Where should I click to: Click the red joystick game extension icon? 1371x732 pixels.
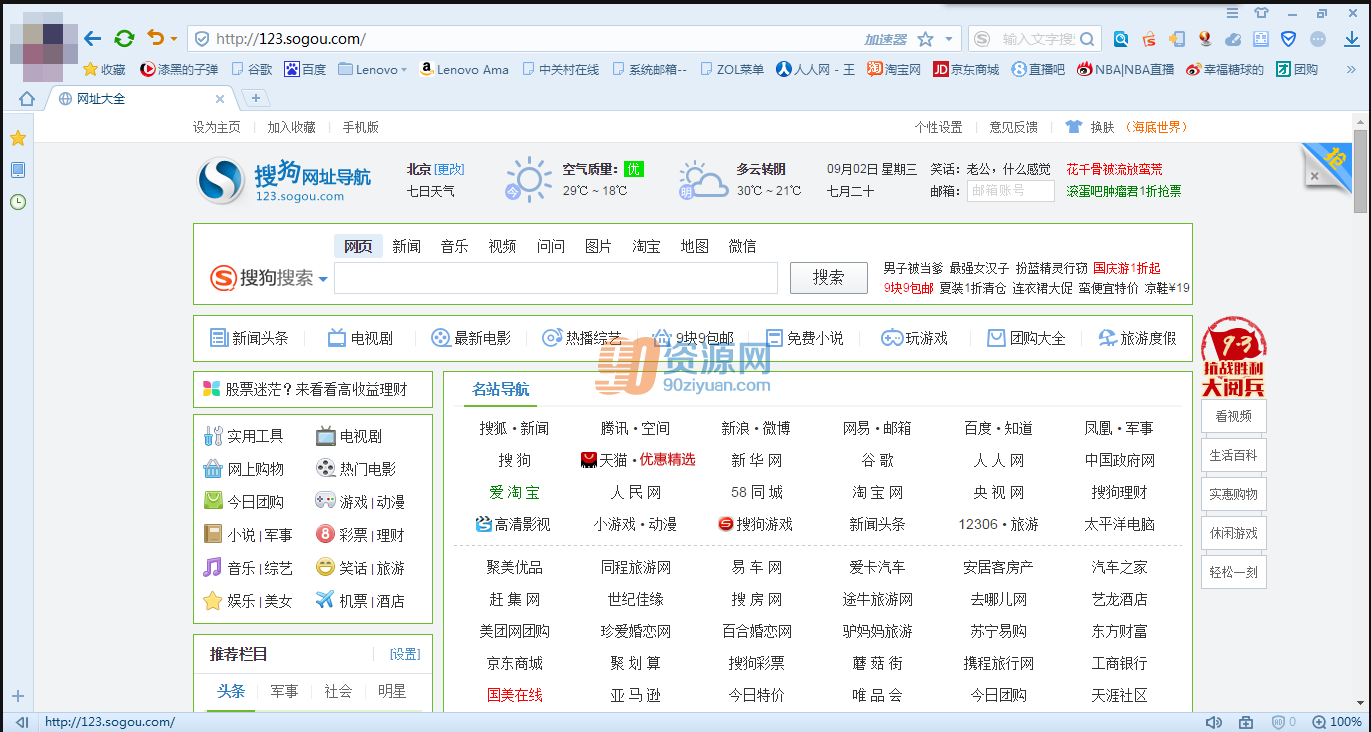(1205, 39)
